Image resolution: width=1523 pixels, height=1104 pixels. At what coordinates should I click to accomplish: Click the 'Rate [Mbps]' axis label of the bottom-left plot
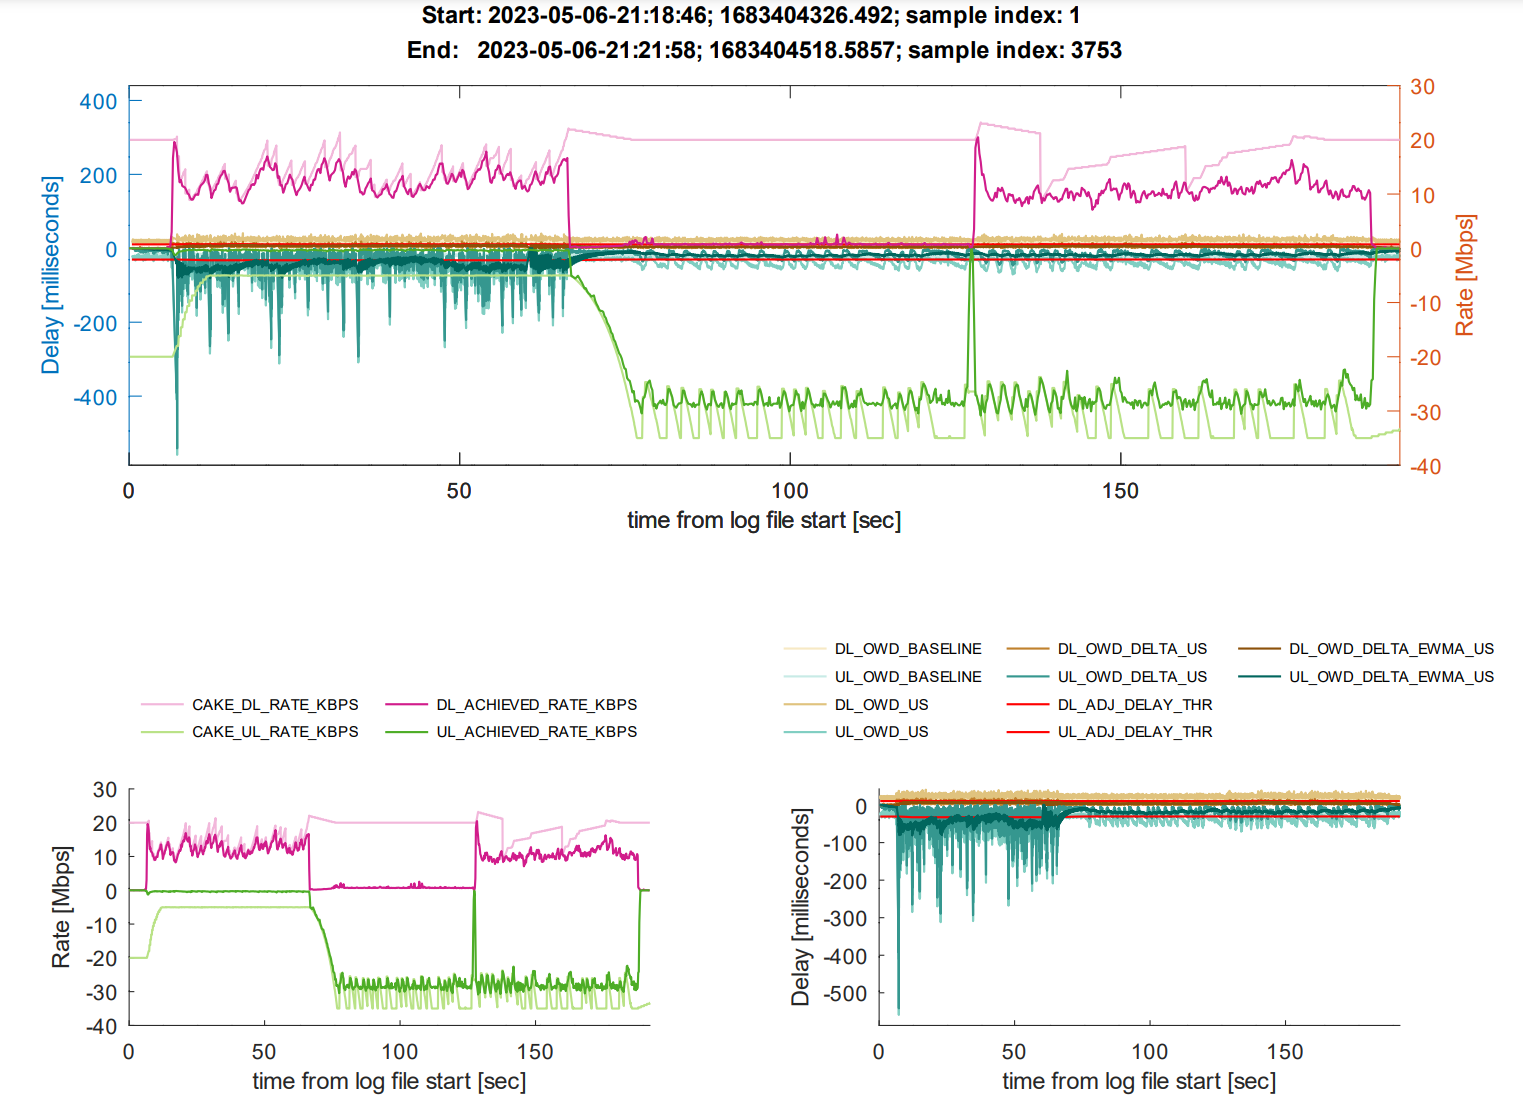pyautogui.click(x=61, y=907)
